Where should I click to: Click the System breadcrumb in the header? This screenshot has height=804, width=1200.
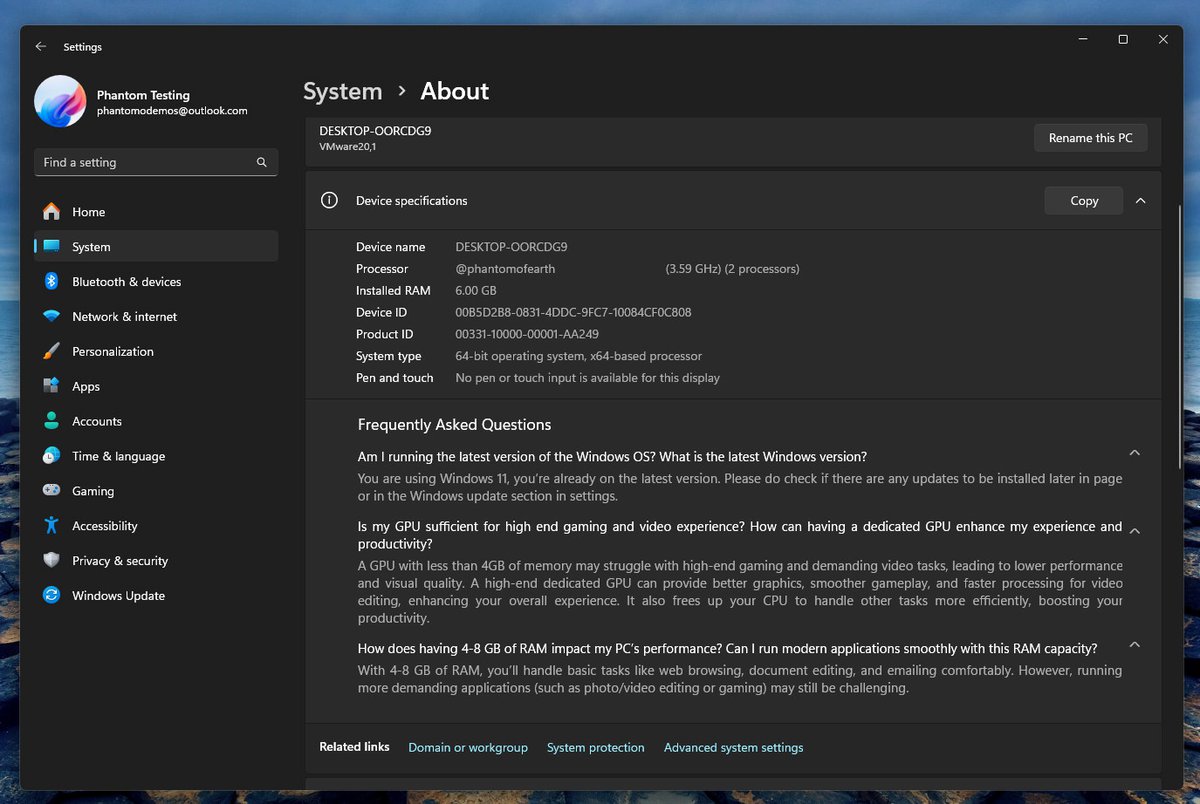click(x=342, y=91)
